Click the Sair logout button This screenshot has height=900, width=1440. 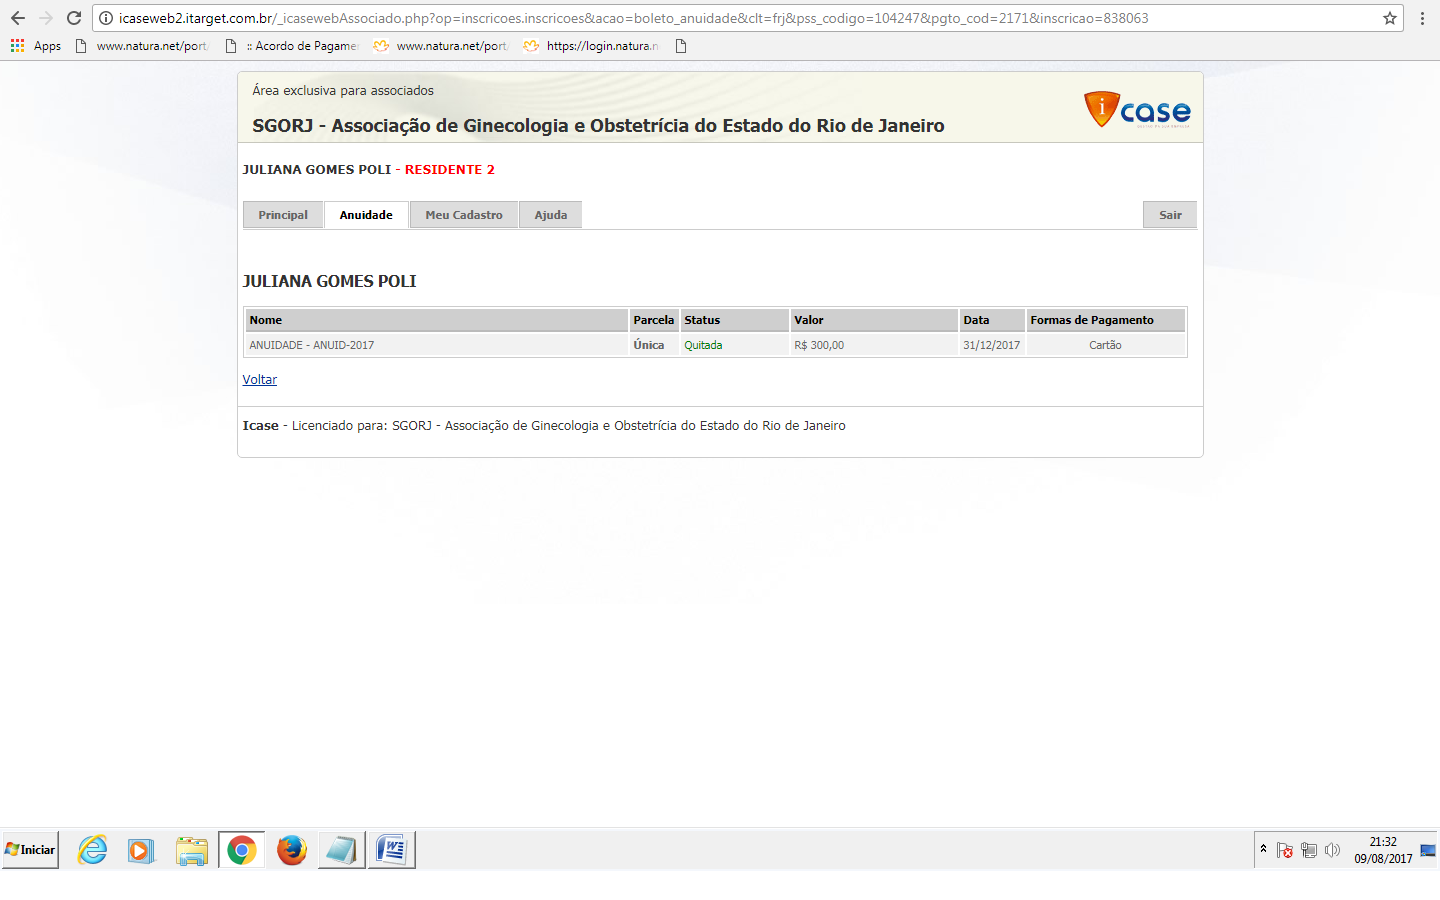pos(1170,215)
